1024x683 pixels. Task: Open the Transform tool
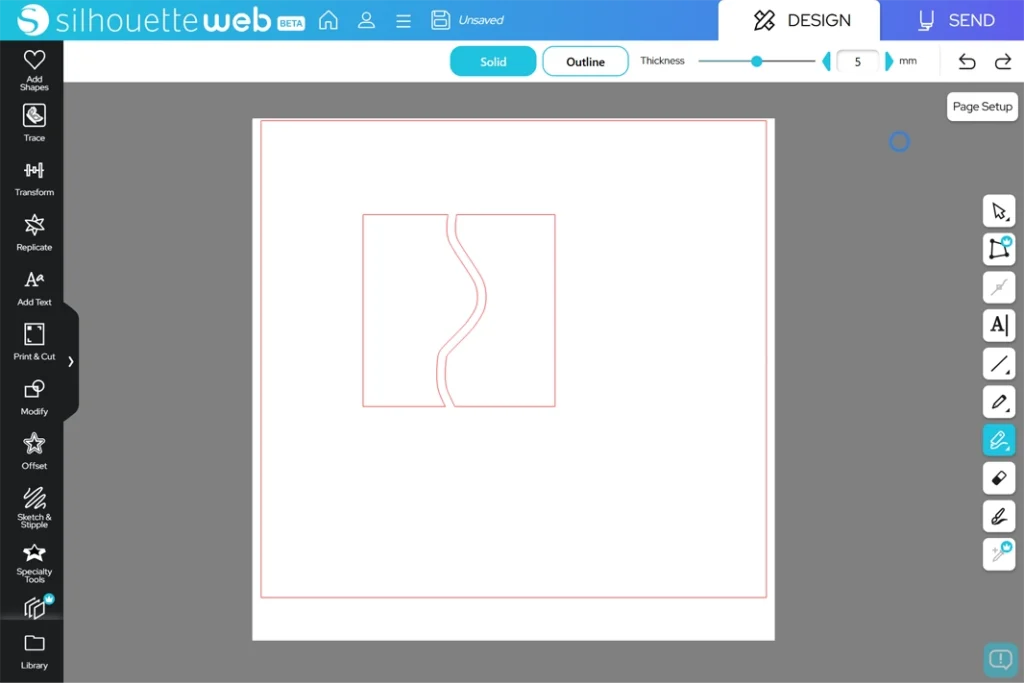[34, 177]
